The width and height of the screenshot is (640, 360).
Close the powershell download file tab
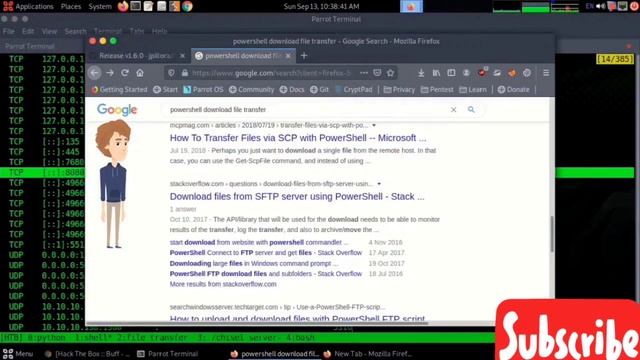tap(288, 56)
